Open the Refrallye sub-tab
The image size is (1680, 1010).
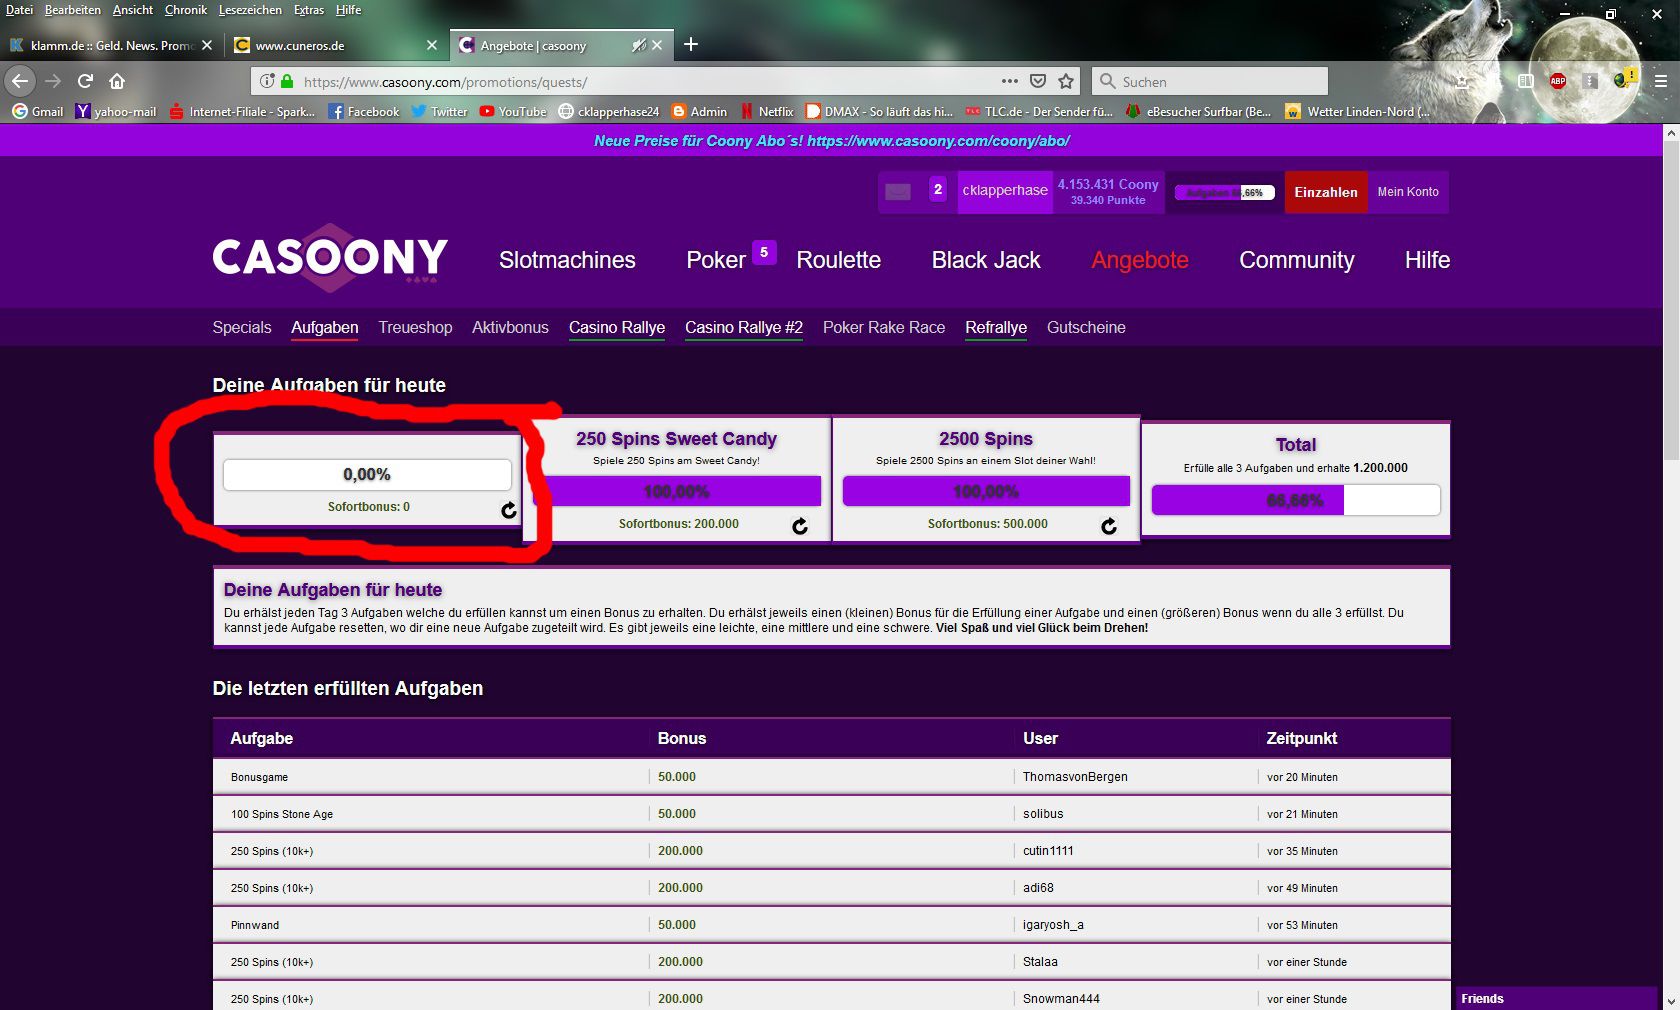996,327
